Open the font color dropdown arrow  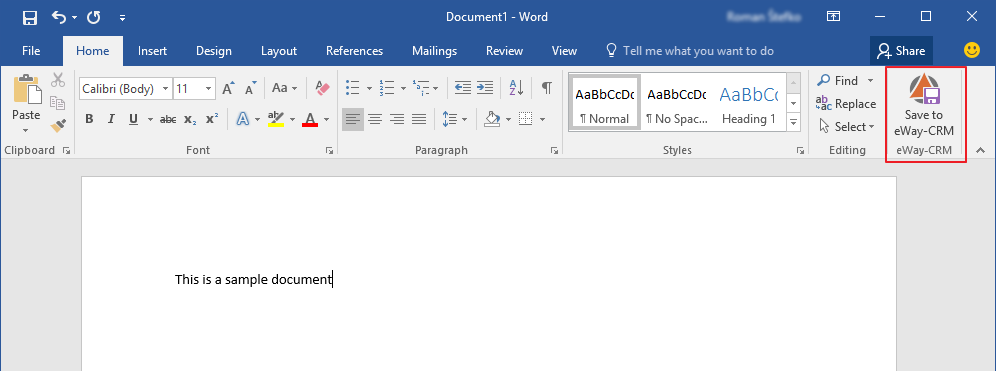(326, 119)
